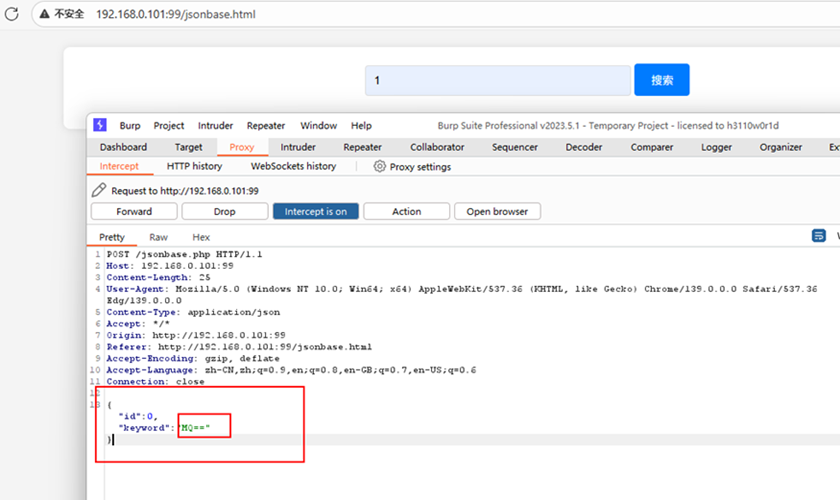
Task: Switch to Raw message view
Action: point(159,237)
